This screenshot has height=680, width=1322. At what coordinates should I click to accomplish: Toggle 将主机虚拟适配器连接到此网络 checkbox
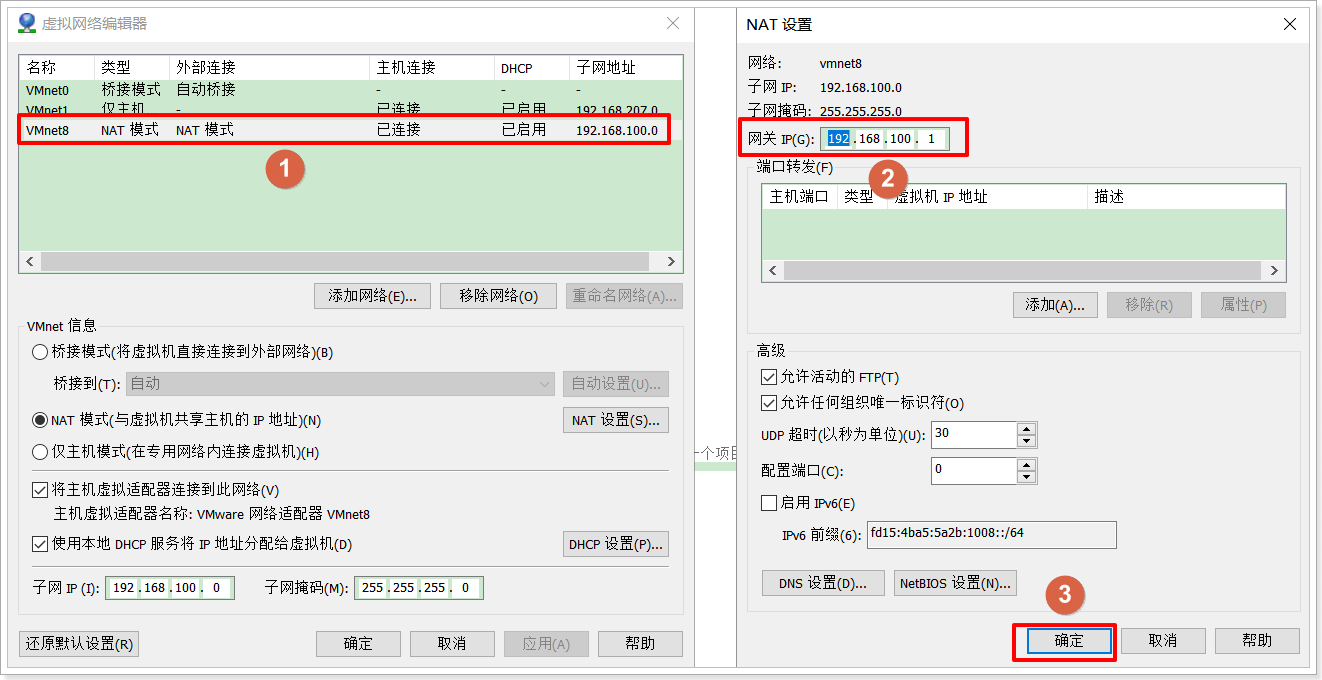point(40,490)
